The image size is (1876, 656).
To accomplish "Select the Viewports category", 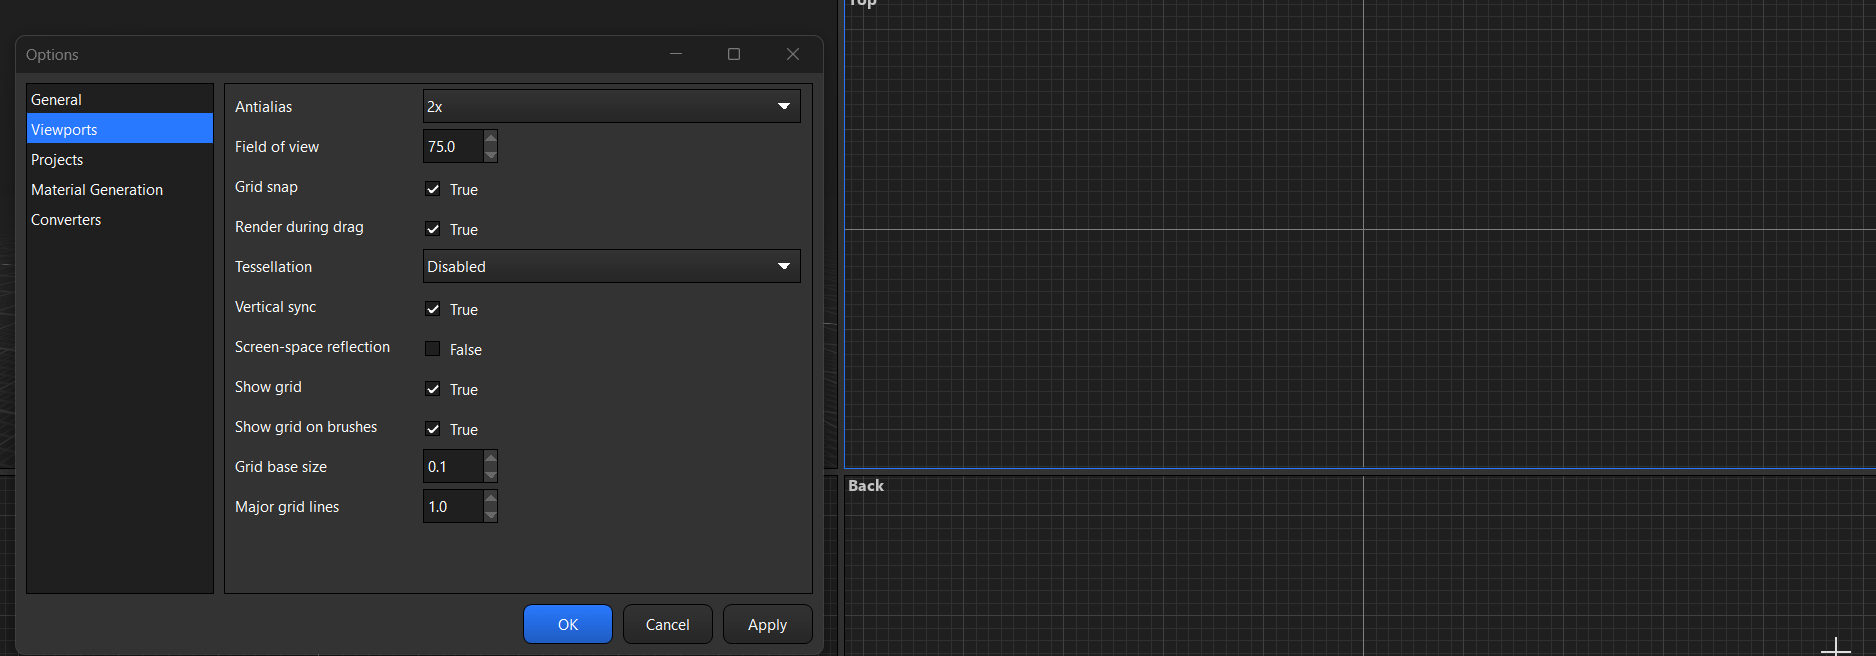I will tap(120, 130).
